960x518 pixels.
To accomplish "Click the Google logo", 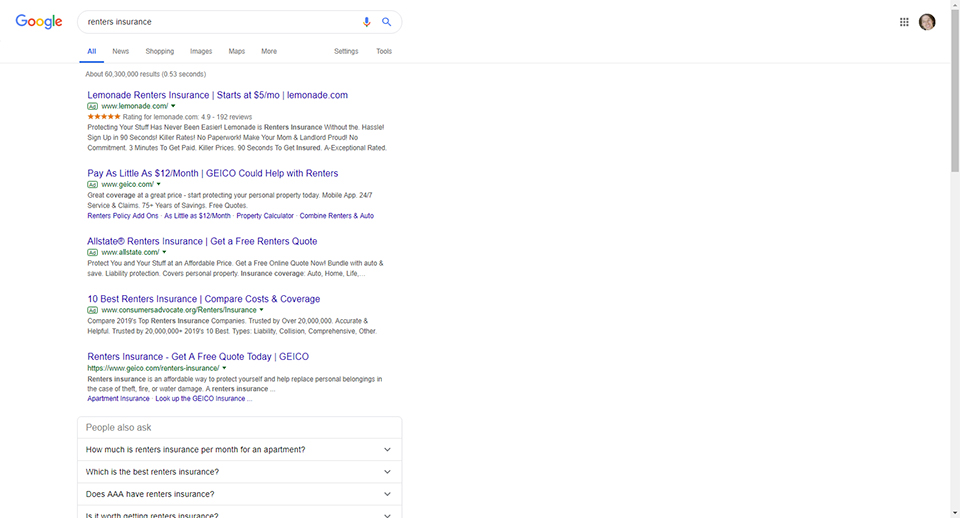I will 39,21.
